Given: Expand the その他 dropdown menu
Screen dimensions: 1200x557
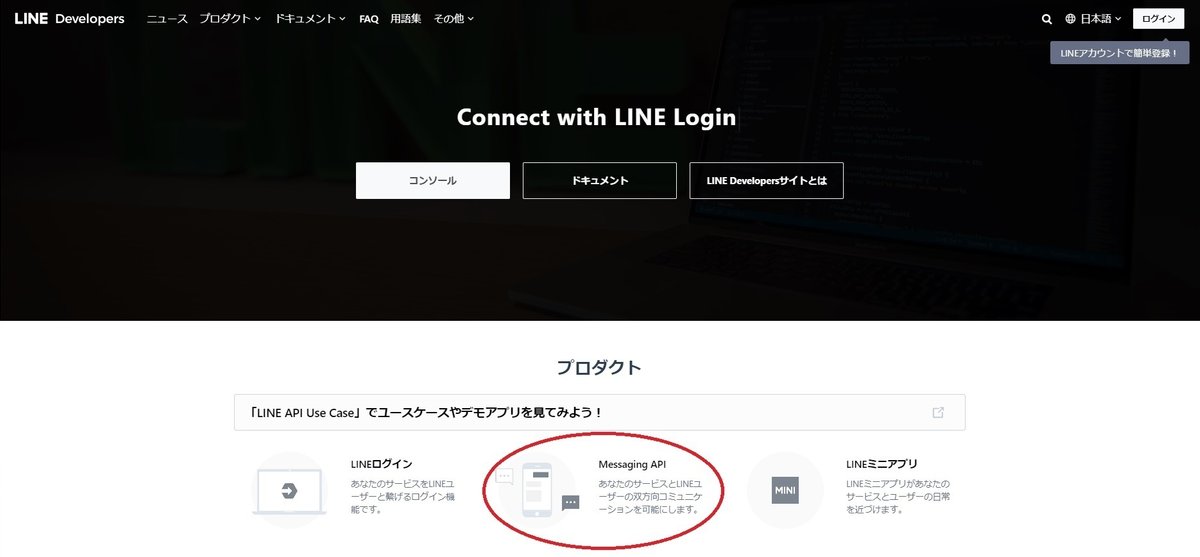Looking at the screenshot, I should (454, 19).
